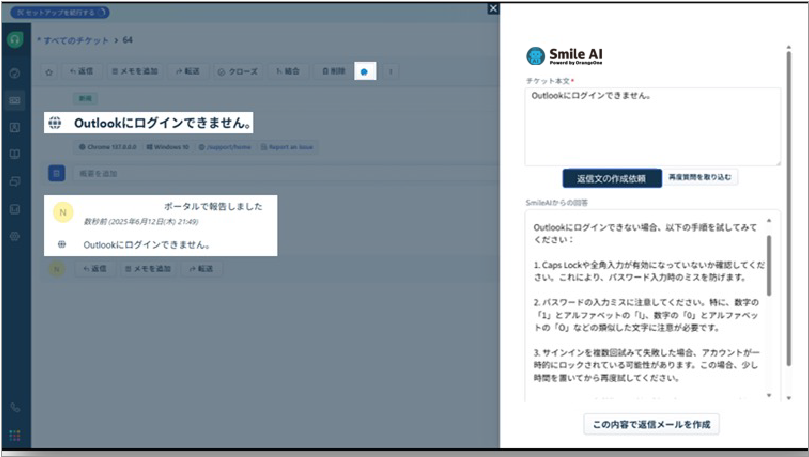Viewport: 809px width, 457px height.
Task: Click the phone icon at sidebar bottom
Action: click(15, 407)
